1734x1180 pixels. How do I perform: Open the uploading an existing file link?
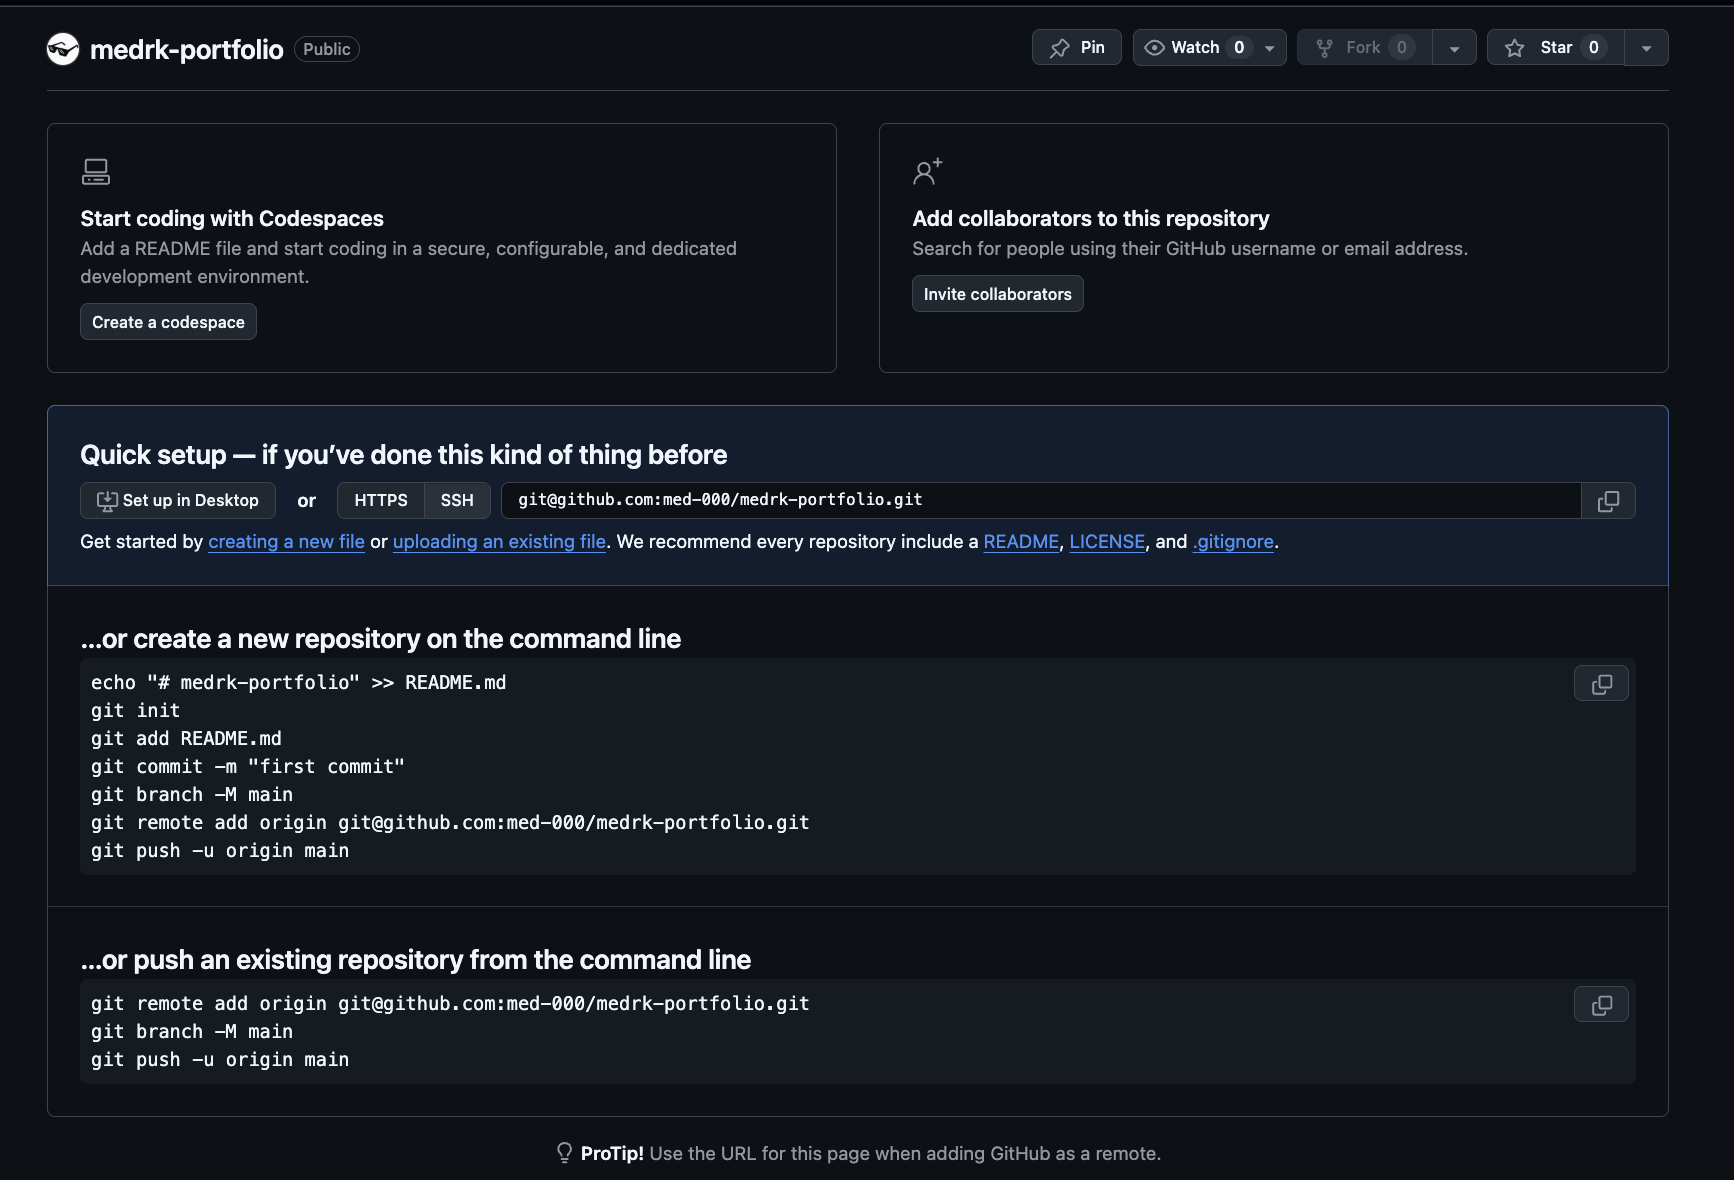coord(499,542)
